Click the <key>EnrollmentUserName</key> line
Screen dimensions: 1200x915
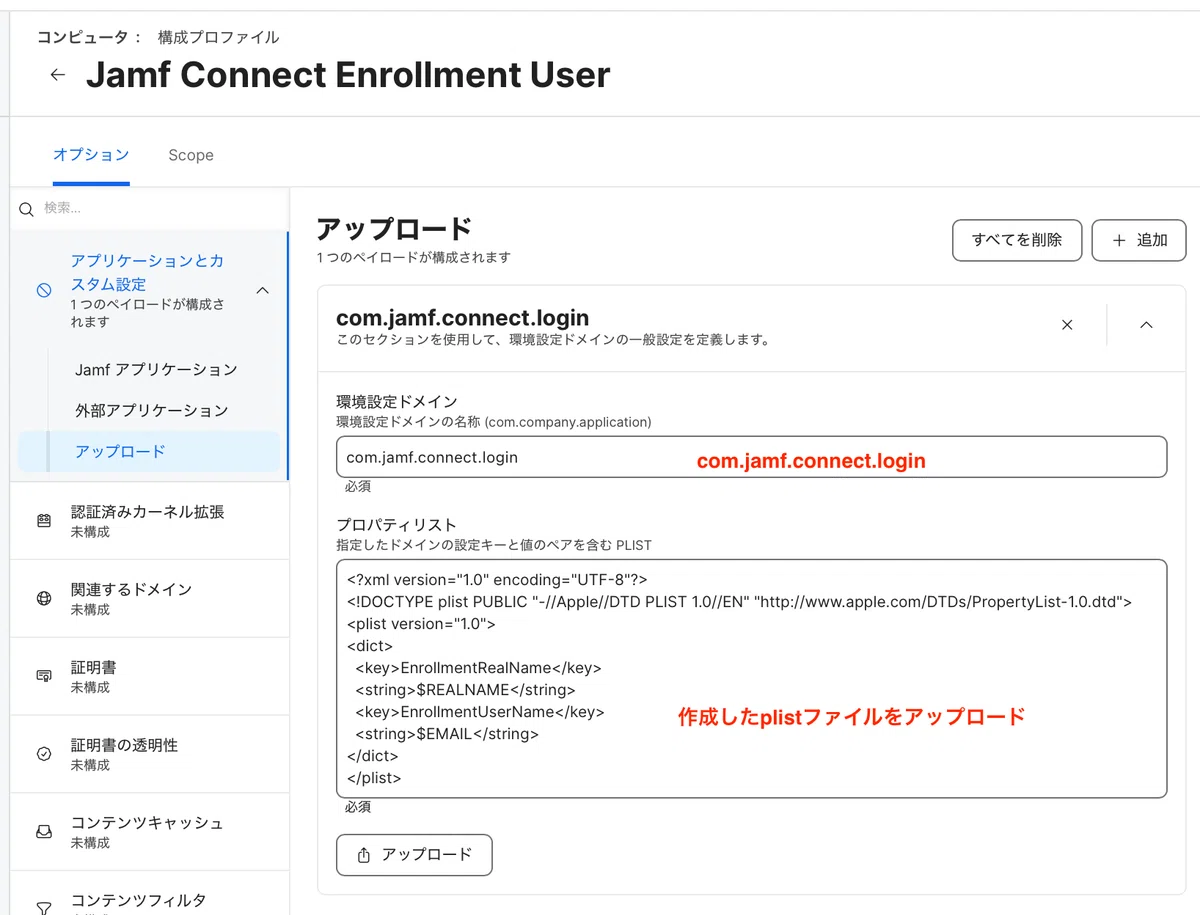[x=480, y=712]
